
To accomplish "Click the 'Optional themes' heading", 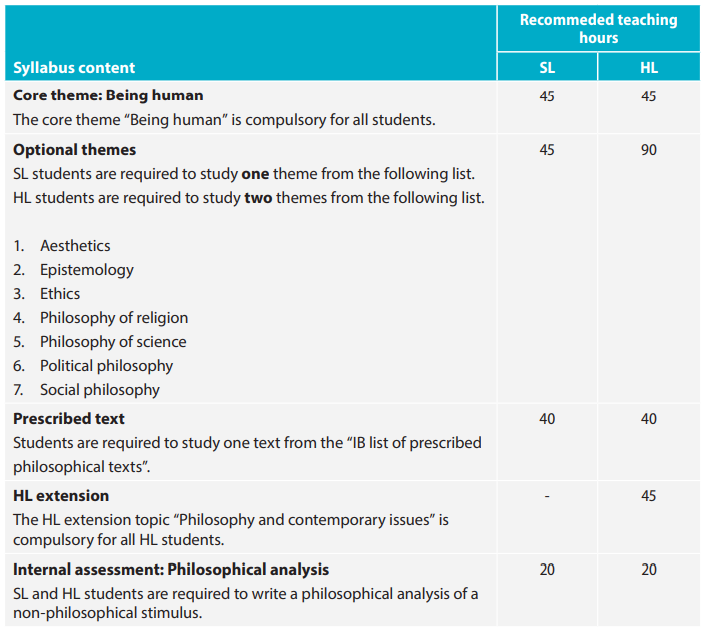I will [x=74, y=150].
